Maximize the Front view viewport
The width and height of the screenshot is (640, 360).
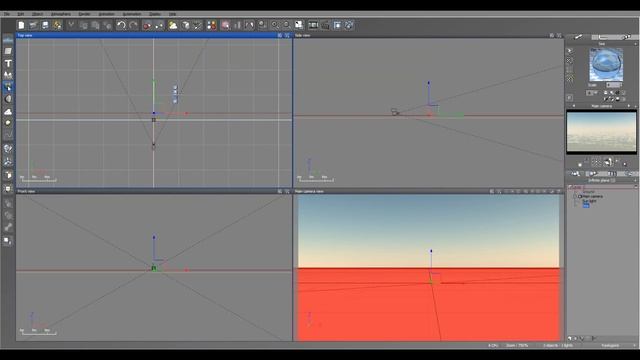pyautogui.click(x=287, y=191)
